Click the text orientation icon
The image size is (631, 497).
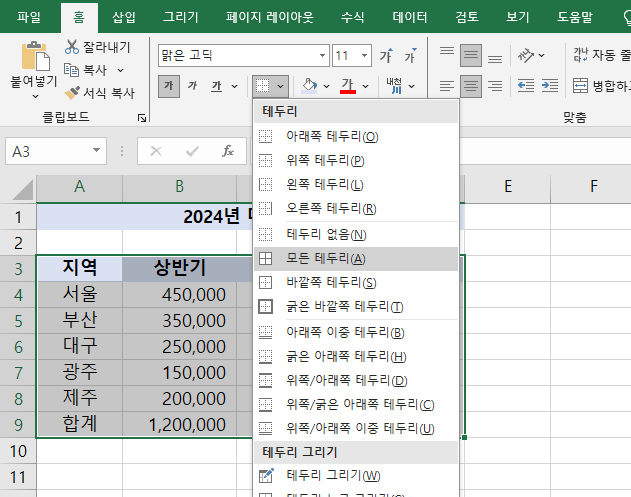(x=526, y=55)
